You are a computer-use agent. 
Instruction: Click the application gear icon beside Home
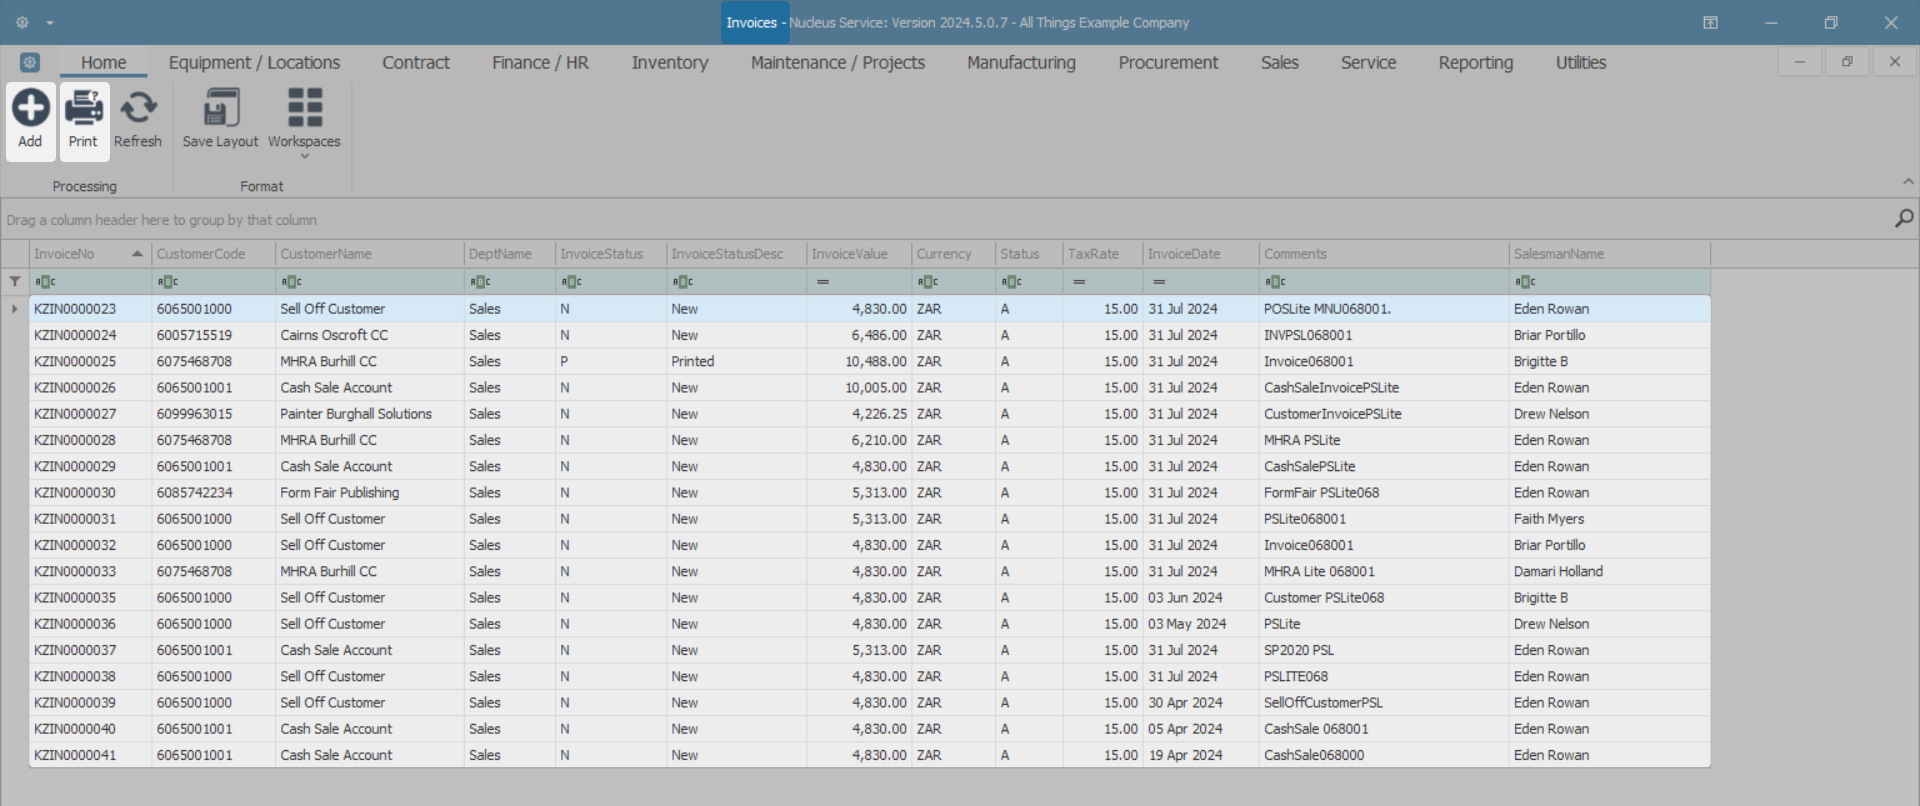click(x=30, y=63)
